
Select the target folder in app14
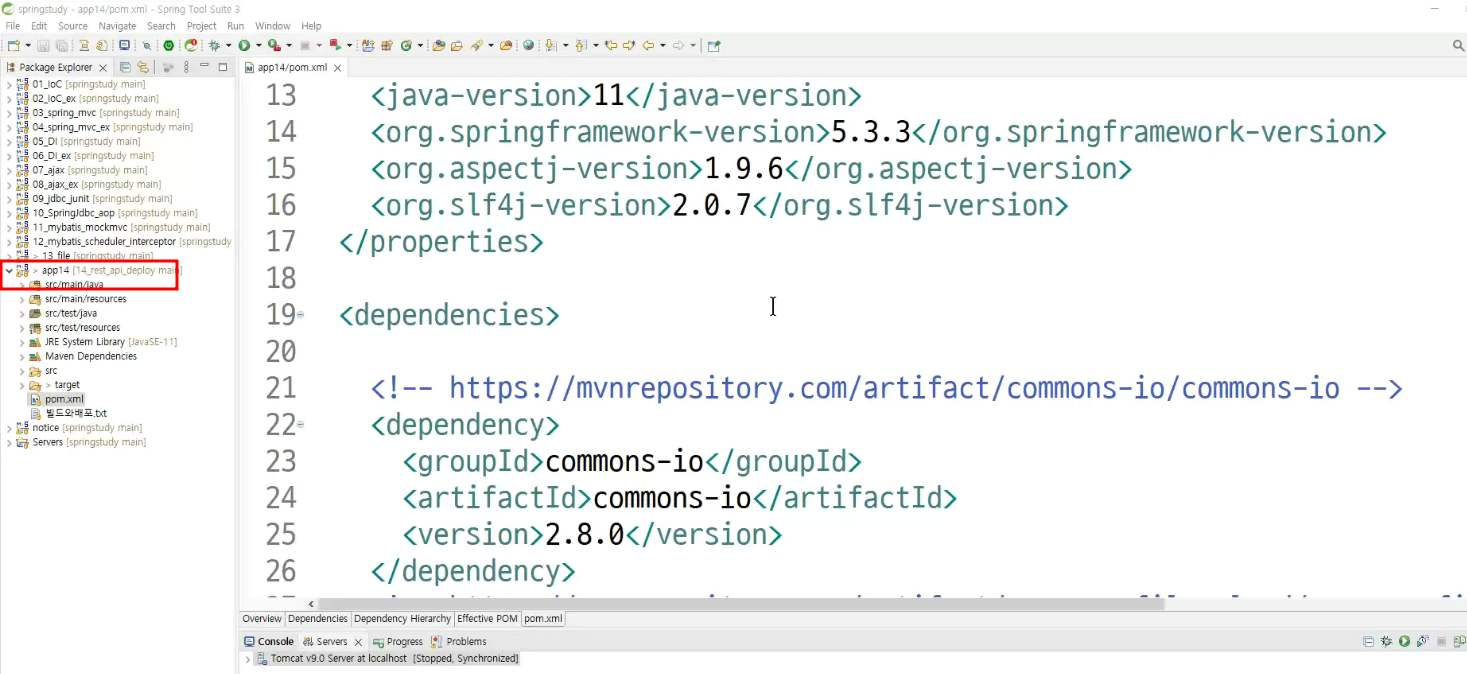click(x=66, y=385)
